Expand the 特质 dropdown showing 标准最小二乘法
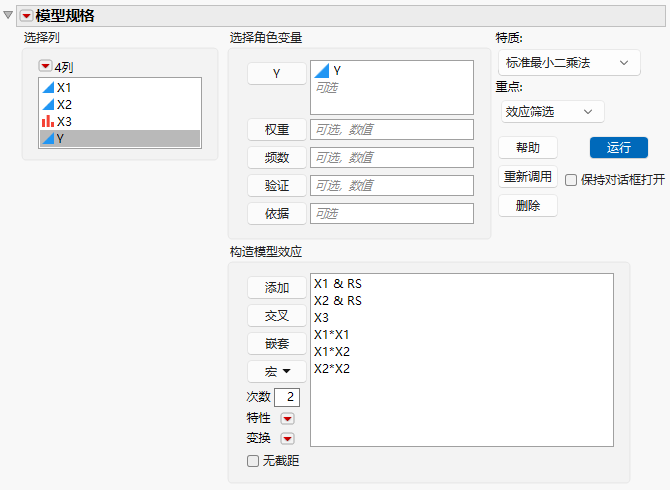The image size is (670, 490). click(569, 63)
